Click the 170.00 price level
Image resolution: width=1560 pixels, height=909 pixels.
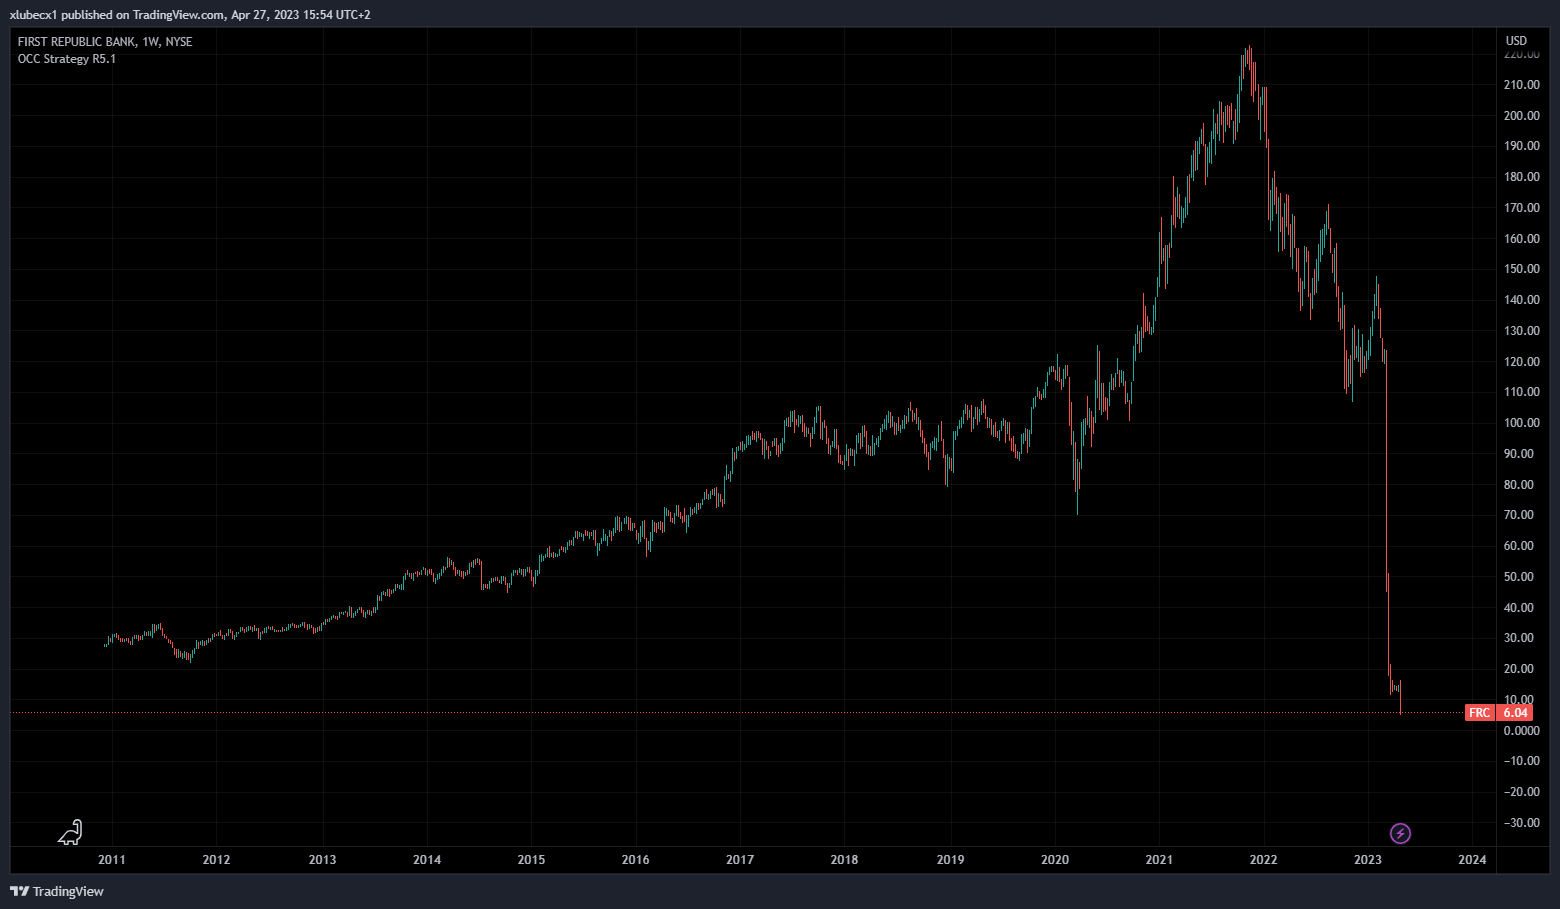coord(1521,208)
